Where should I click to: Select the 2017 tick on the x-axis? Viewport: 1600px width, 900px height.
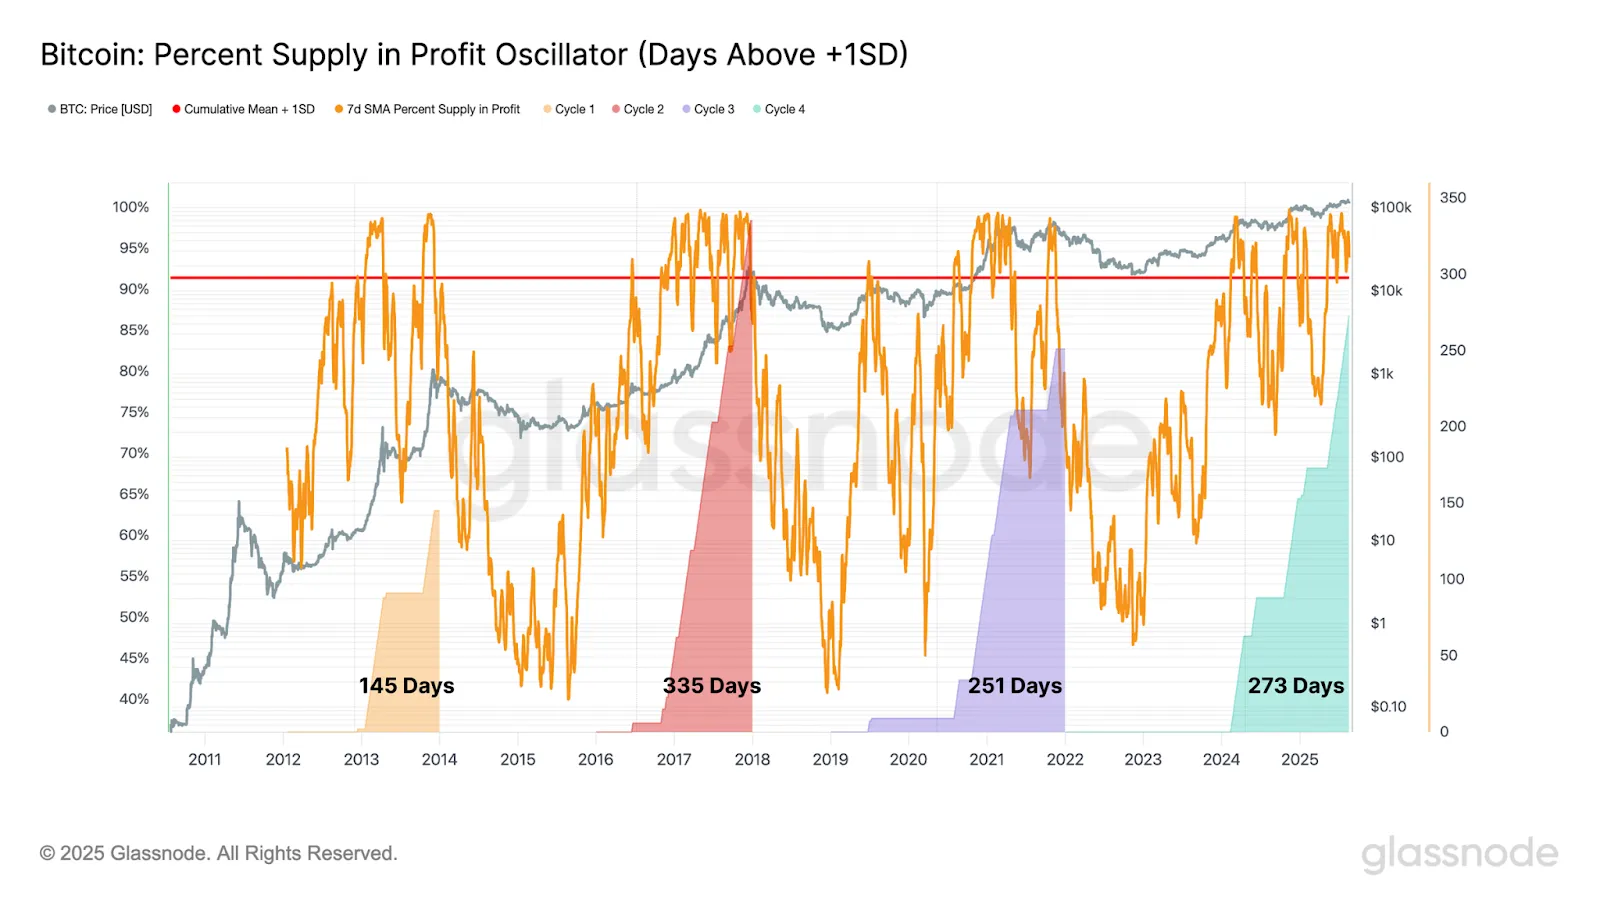[x=674, y=759]
